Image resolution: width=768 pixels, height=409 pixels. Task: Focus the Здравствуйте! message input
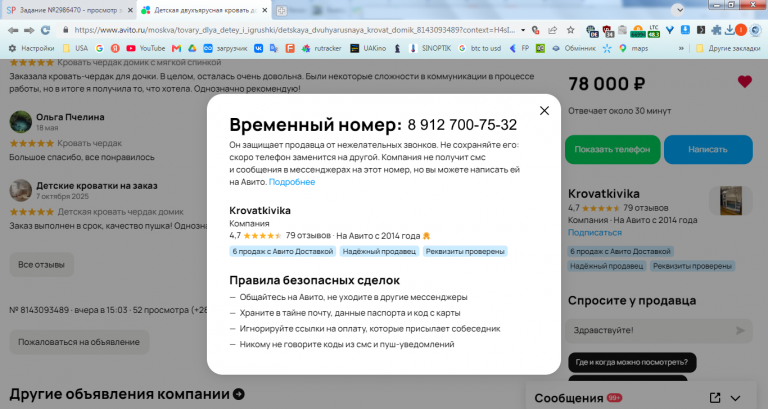point(651,331)
